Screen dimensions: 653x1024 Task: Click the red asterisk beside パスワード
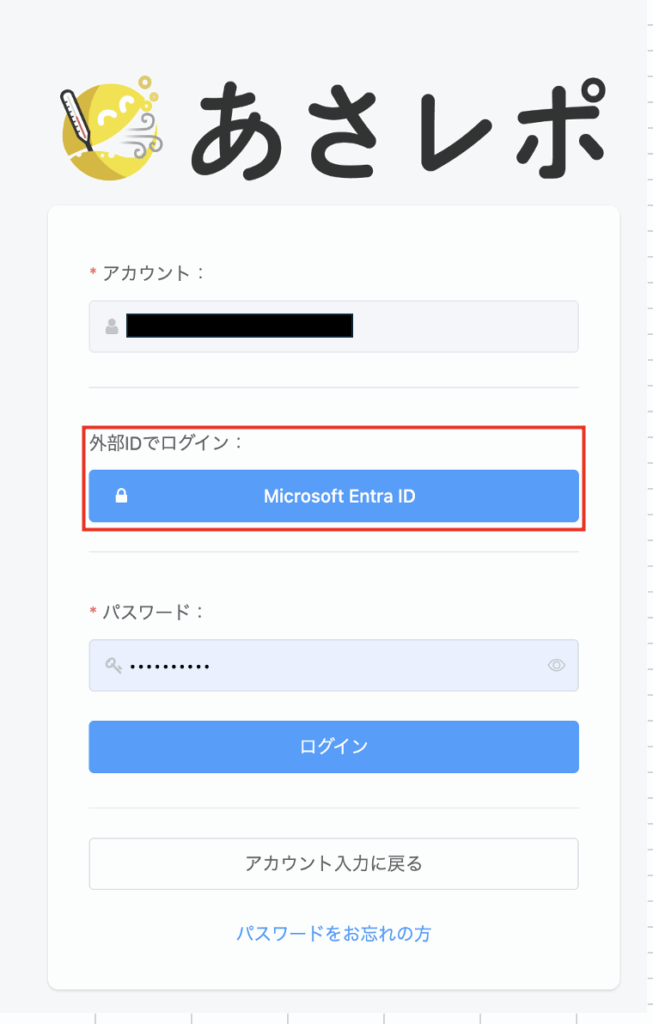click(93, 612)
